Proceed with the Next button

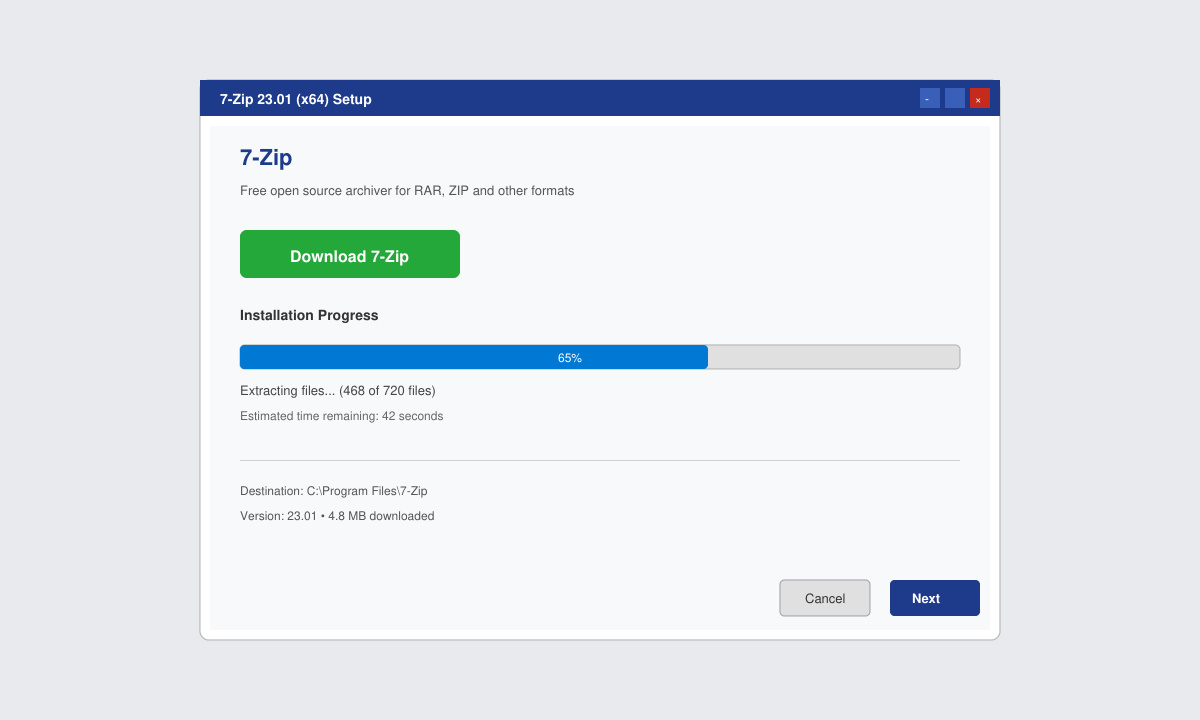[x=935, y=598]
